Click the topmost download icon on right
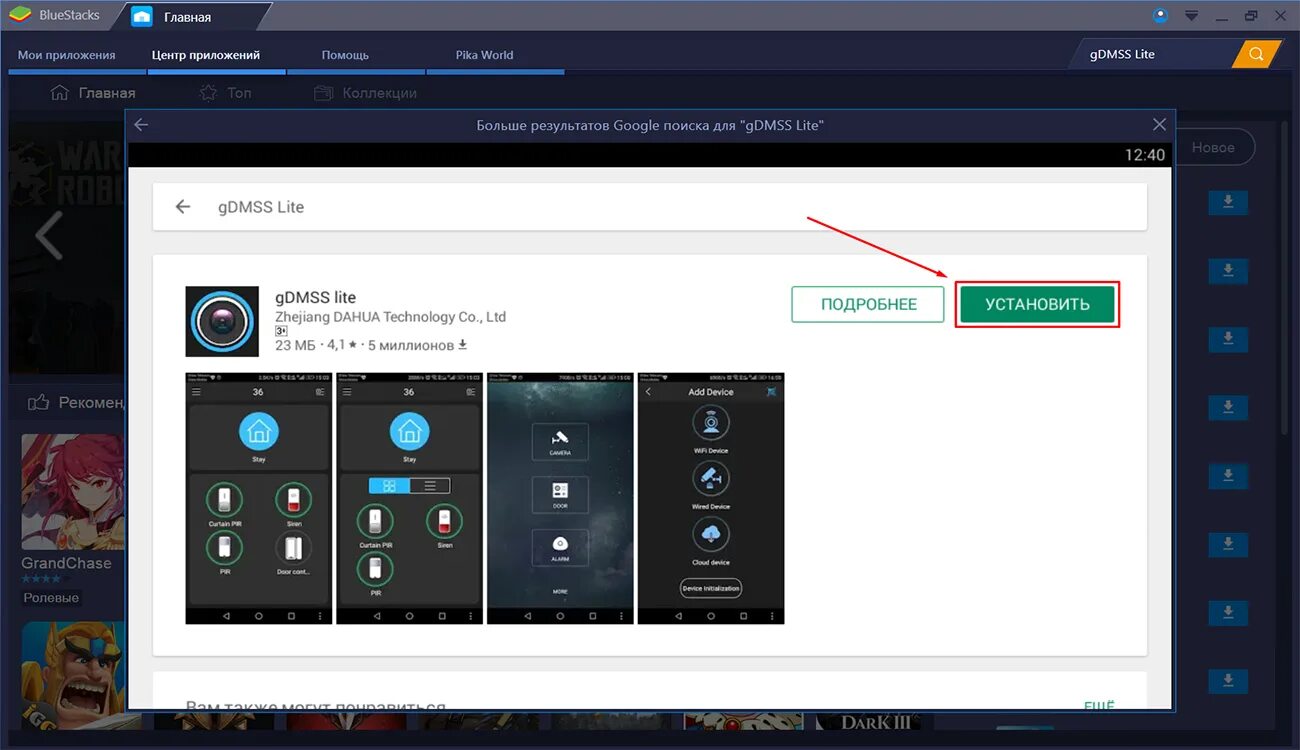Viewport: 1300px width, 750px height. coord(1228,203)
